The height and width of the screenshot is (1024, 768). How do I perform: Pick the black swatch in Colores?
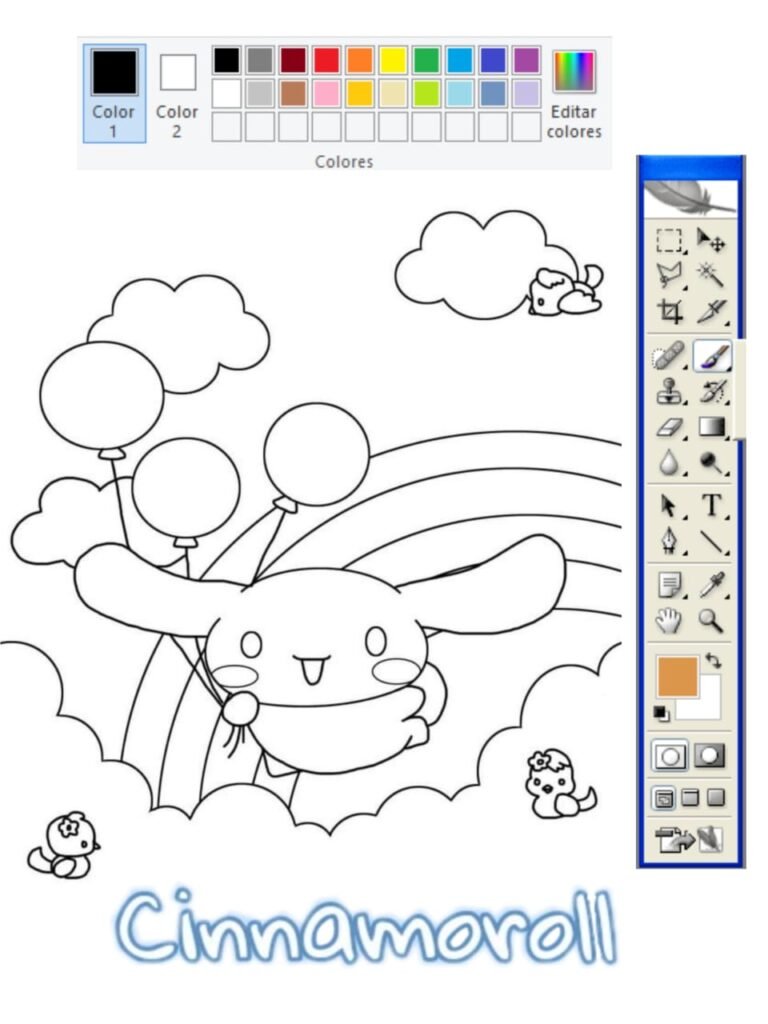(x=227, y=60)
